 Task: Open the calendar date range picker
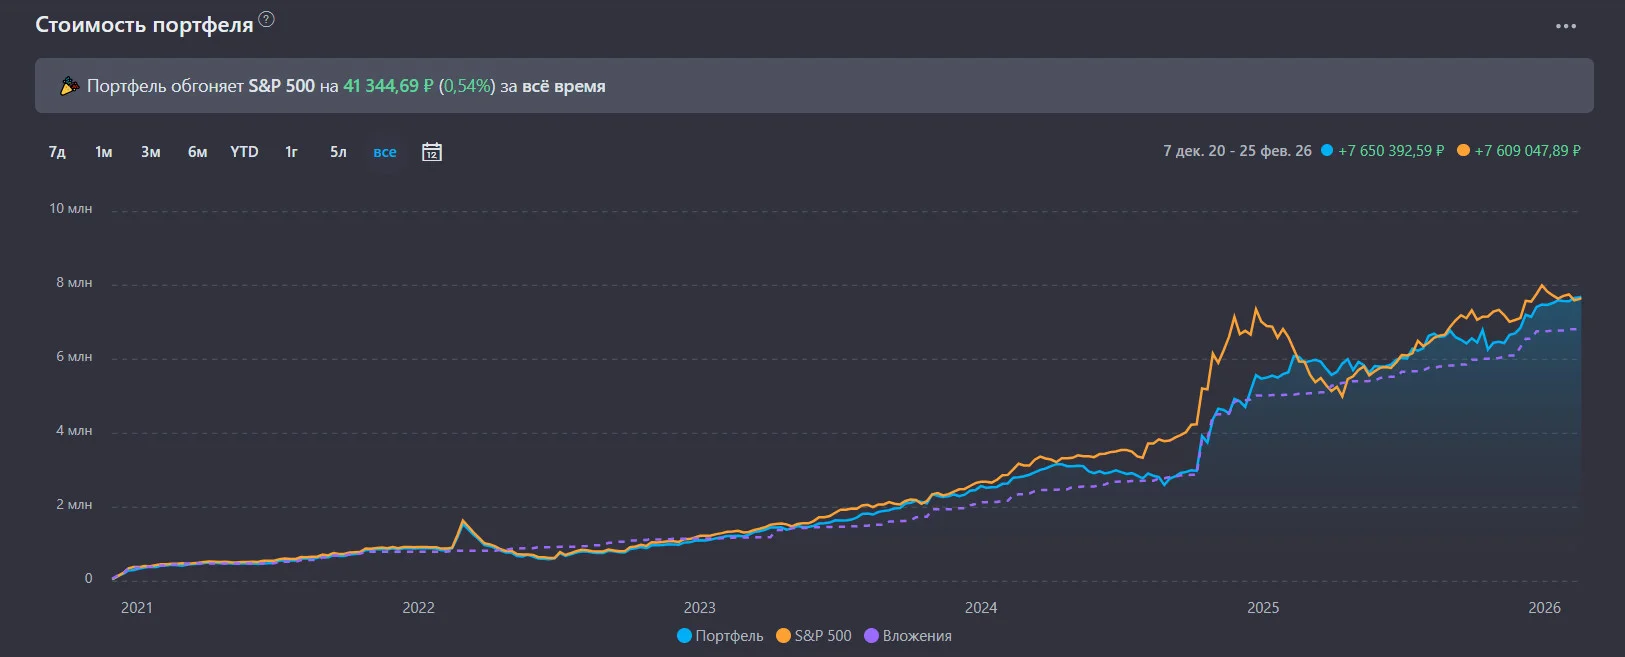pos(432,152)
